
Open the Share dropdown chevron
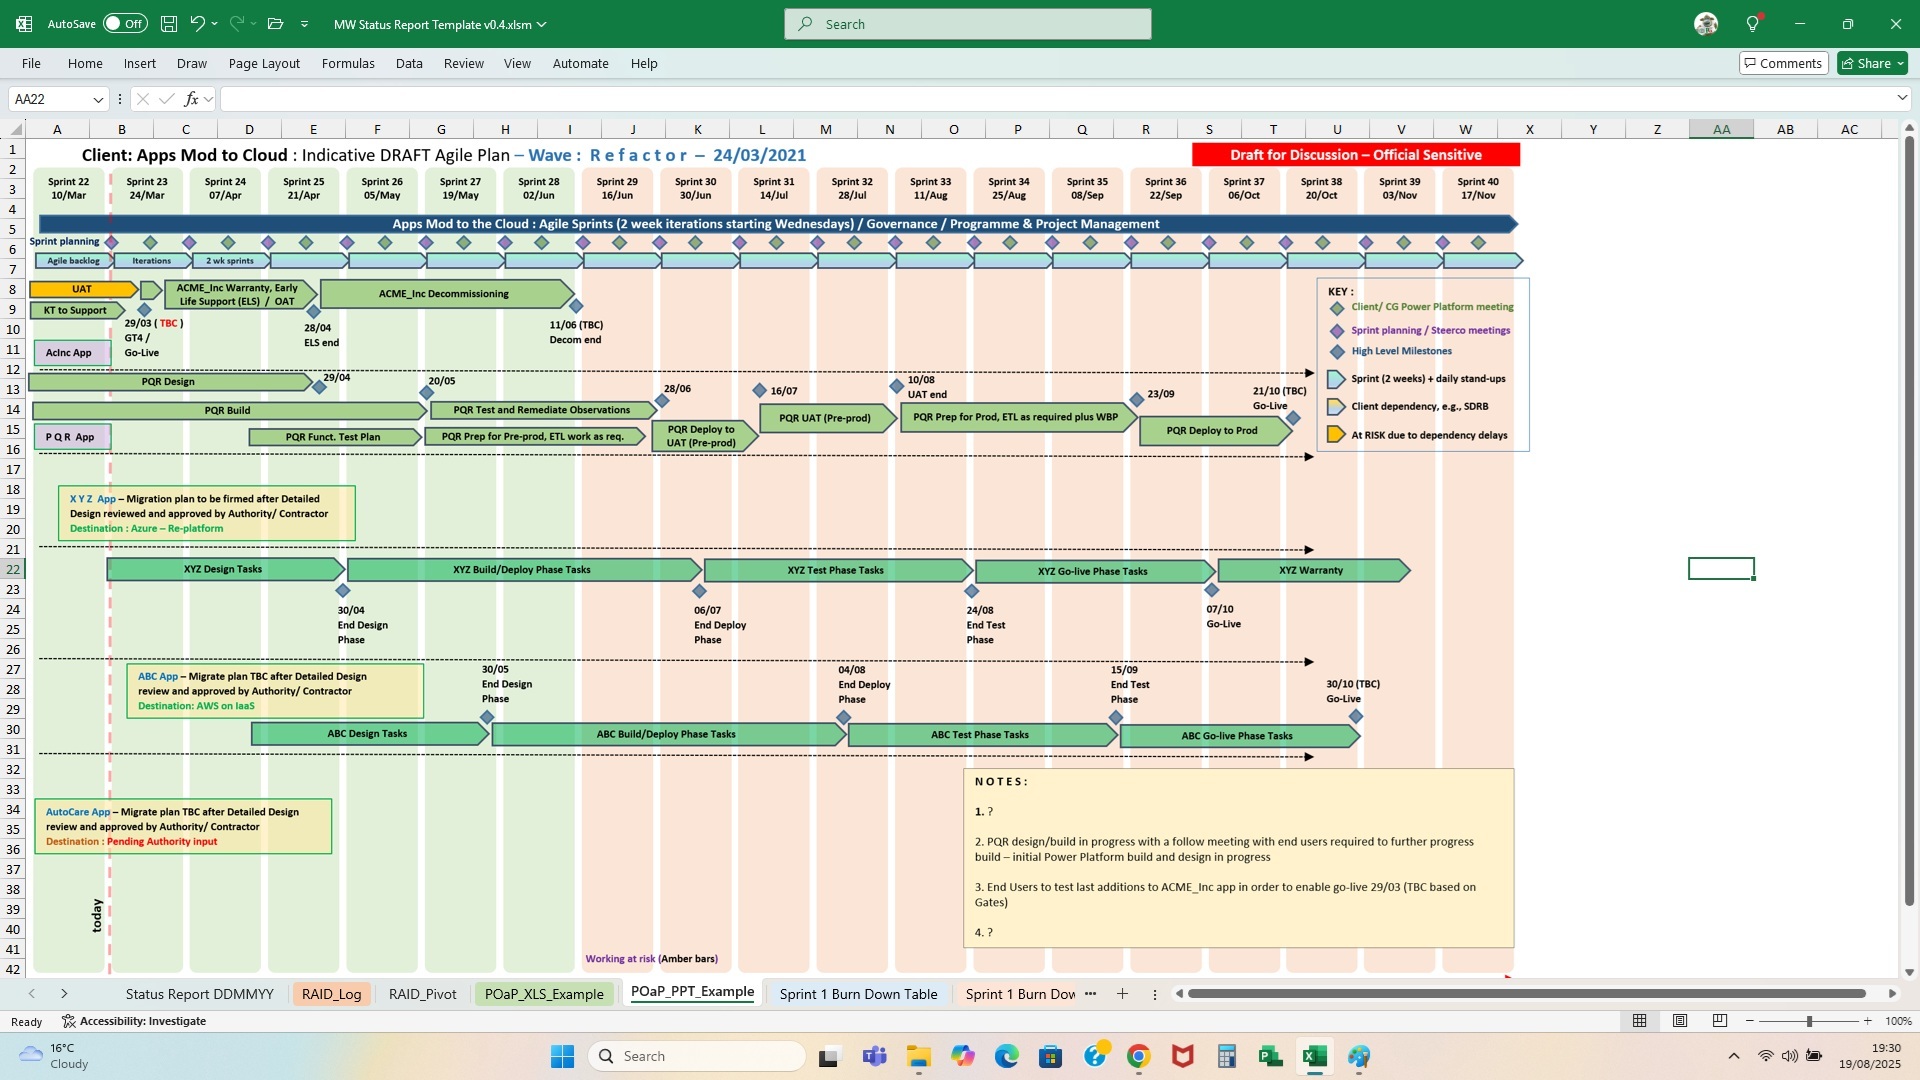tap(1900, 63)
